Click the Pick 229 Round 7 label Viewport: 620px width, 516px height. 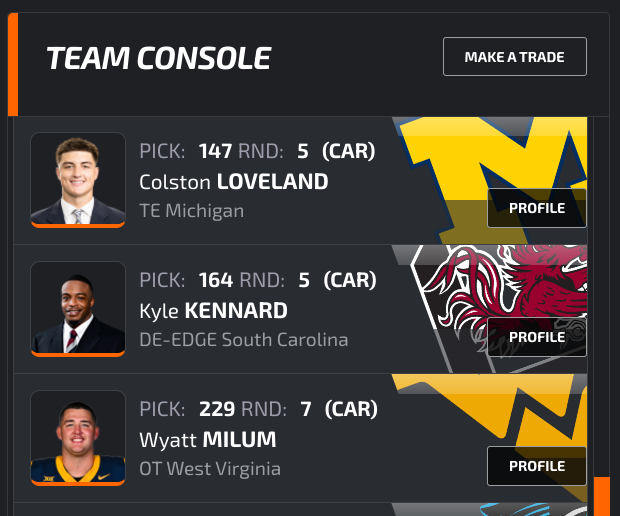pyautogui.click(x=257, y=409)
